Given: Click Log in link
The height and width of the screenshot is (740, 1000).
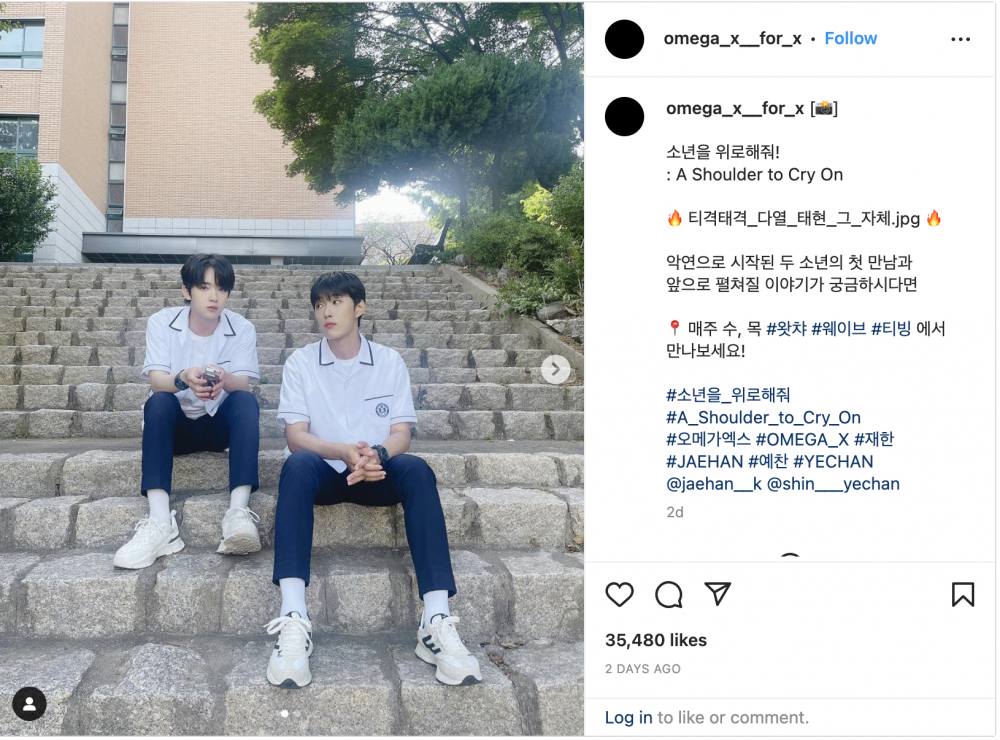Looking at the screenshot, I should pos(628,718).
